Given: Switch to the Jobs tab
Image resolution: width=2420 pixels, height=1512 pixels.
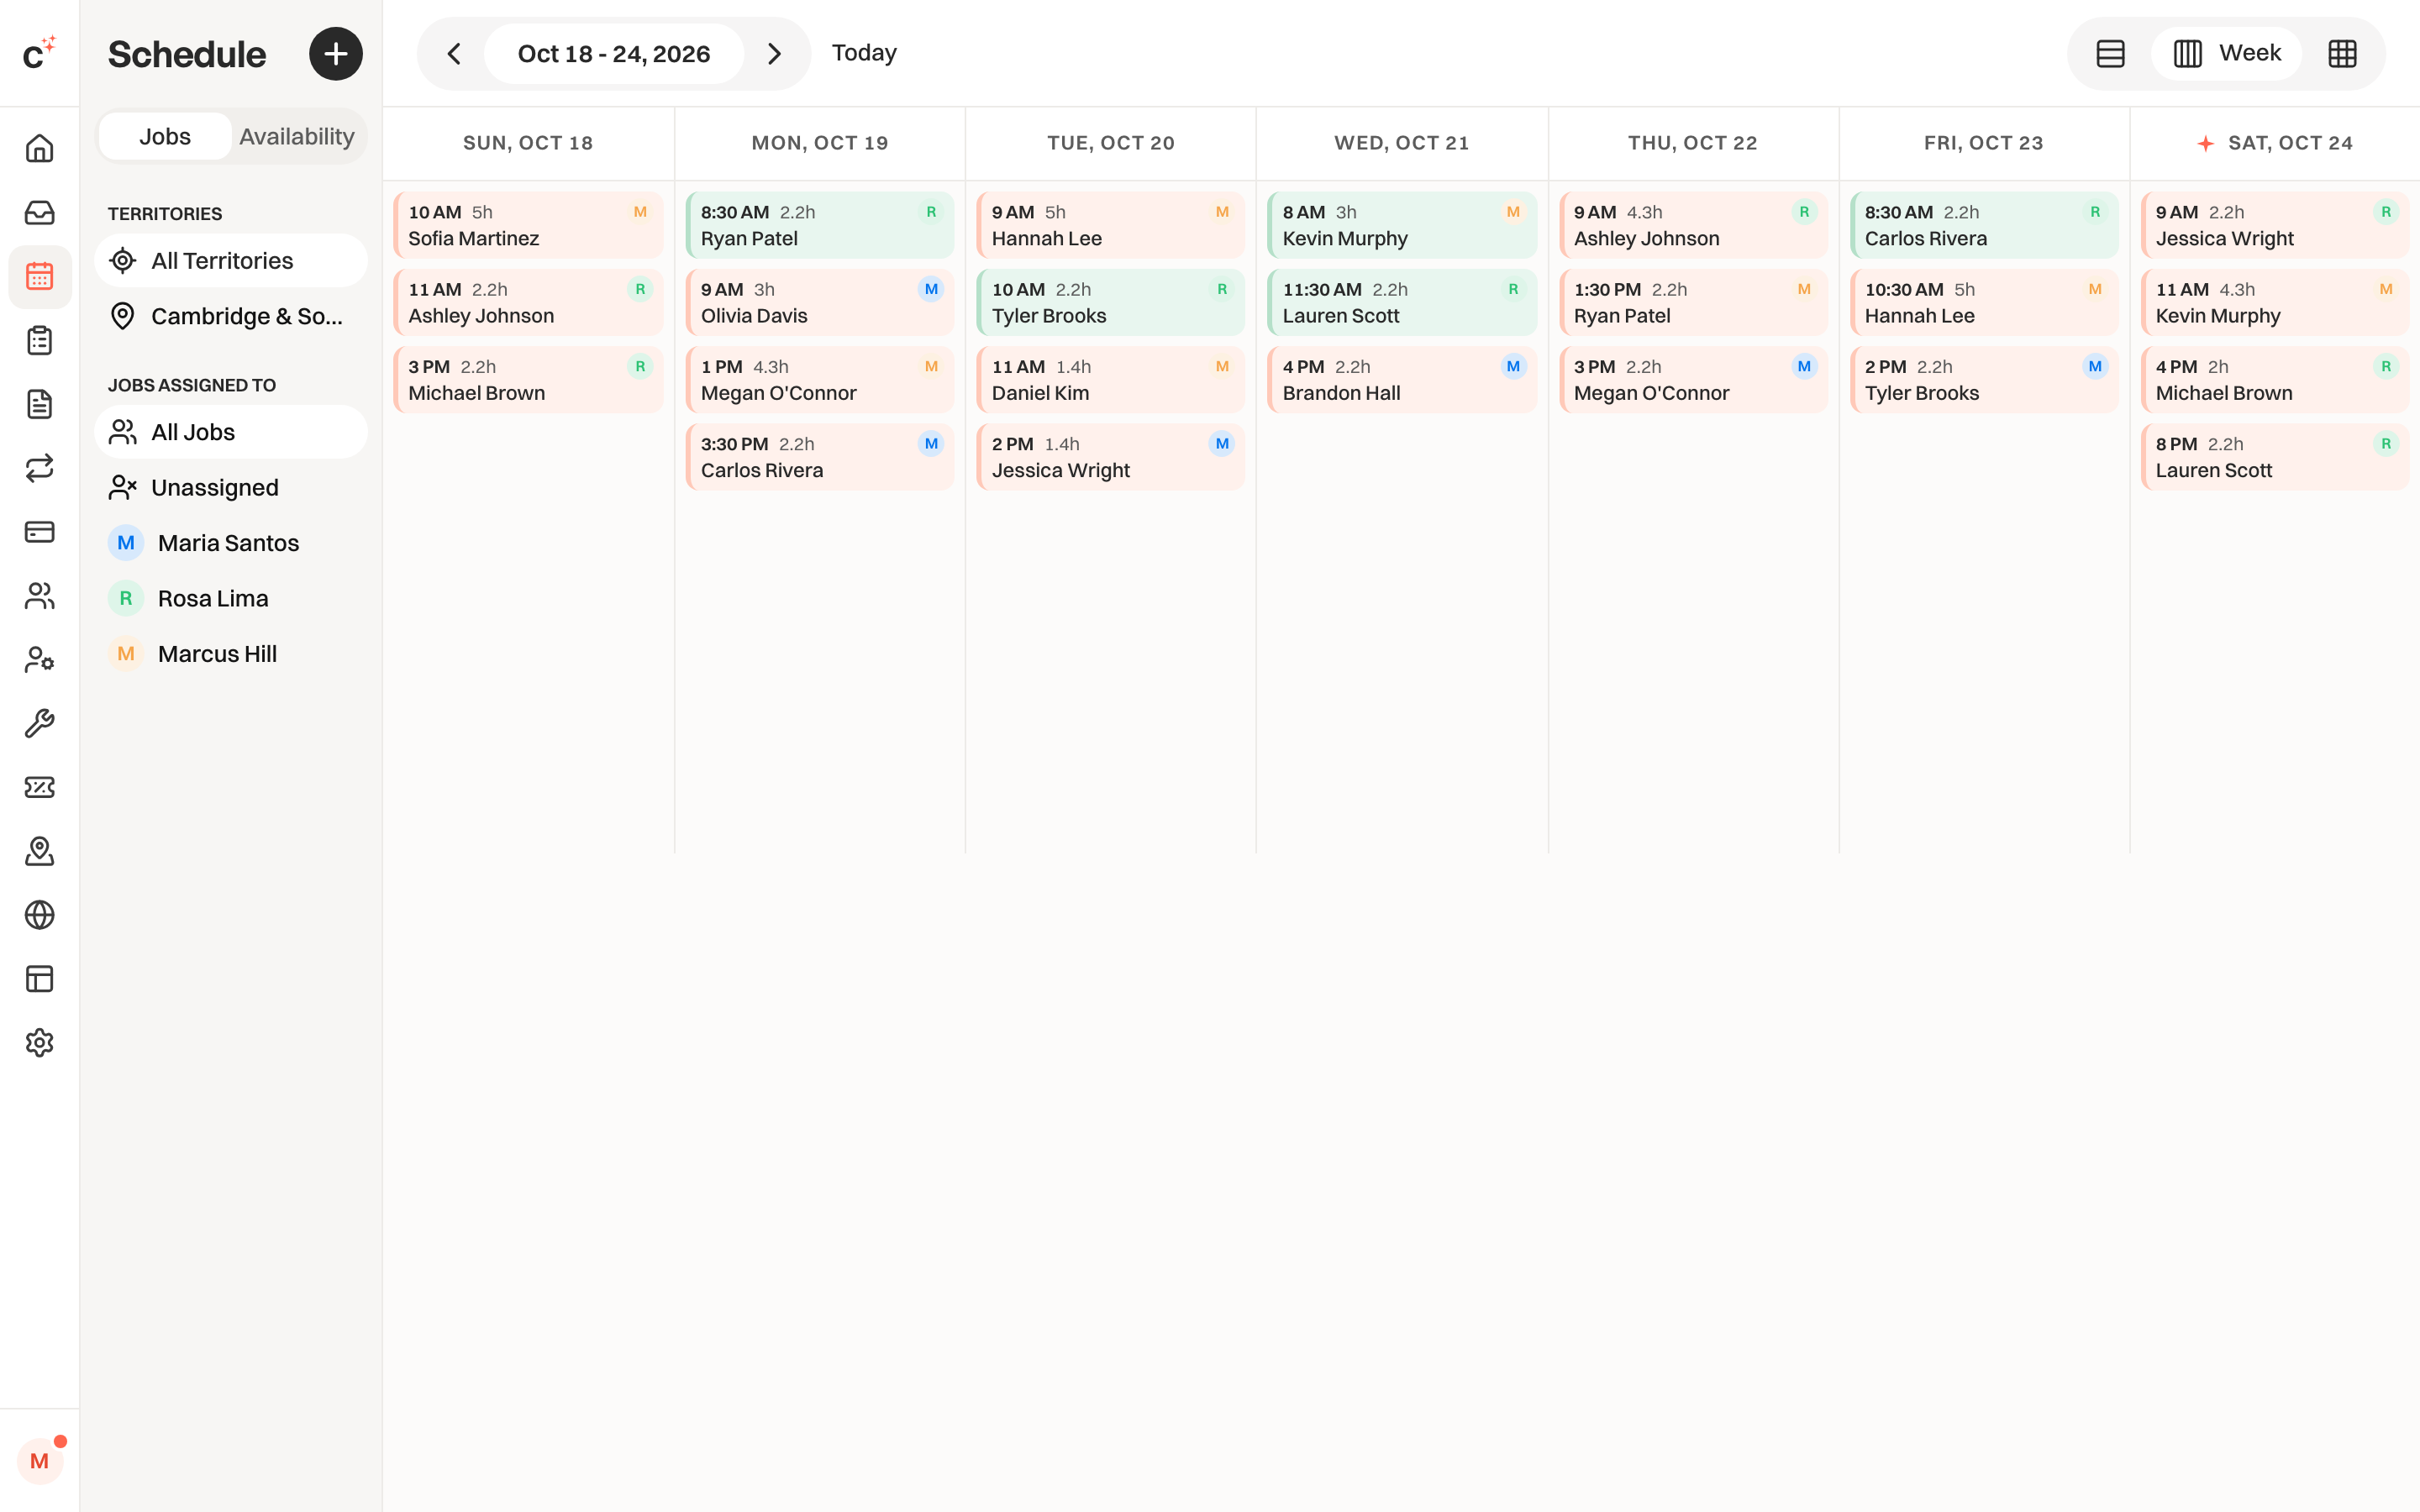Looking at the screenshot, I should [x=165, y=137].
